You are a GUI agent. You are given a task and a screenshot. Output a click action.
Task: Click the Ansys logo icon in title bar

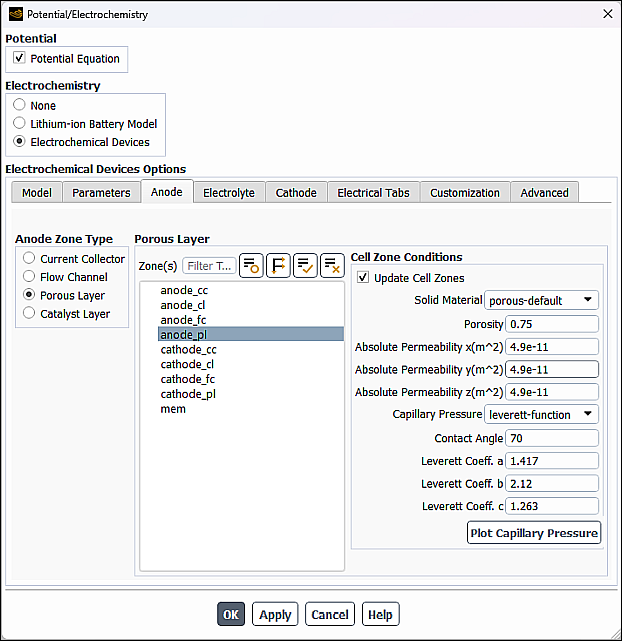coord(16,14)
